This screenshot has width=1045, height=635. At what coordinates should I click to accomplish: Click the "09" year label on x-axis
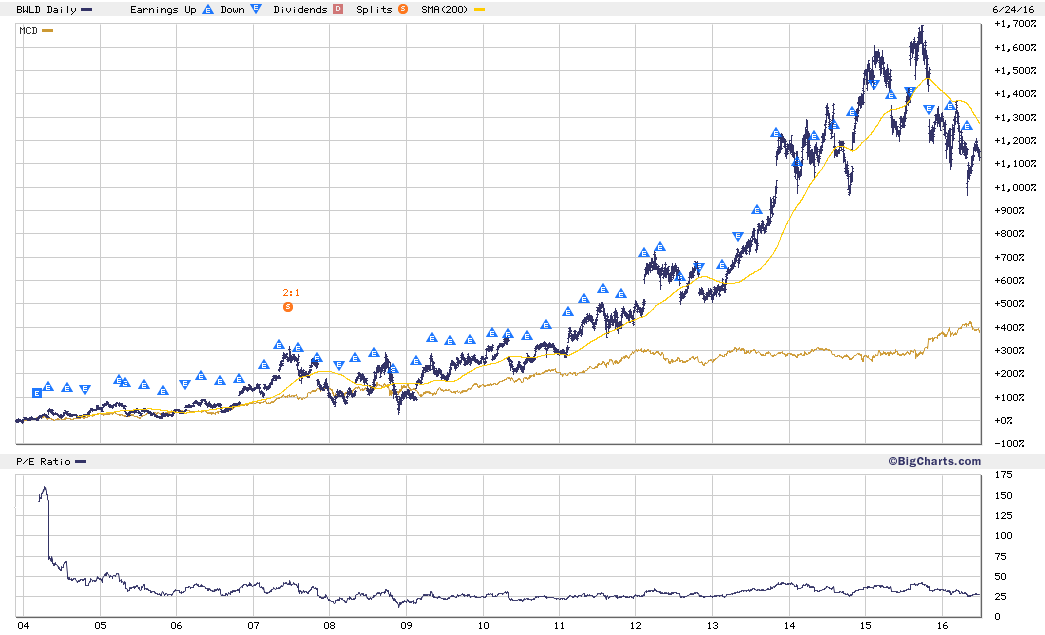[x=406, y=625]
